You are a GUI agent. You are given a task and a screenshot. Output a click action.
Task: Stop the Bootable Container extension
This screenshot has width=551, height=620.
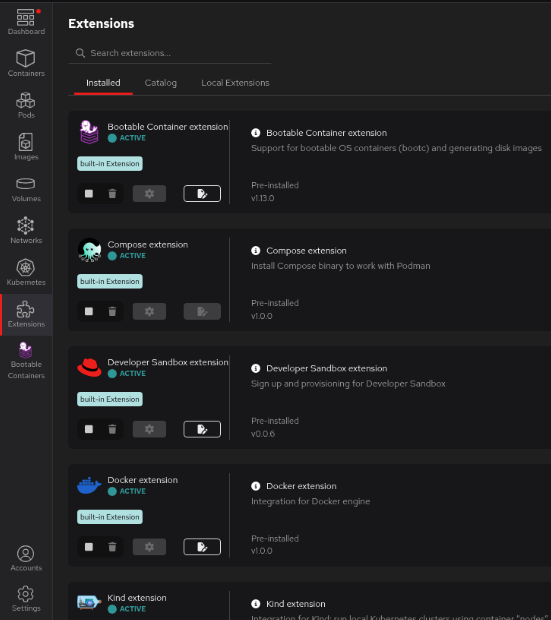(x=89, y=194)
